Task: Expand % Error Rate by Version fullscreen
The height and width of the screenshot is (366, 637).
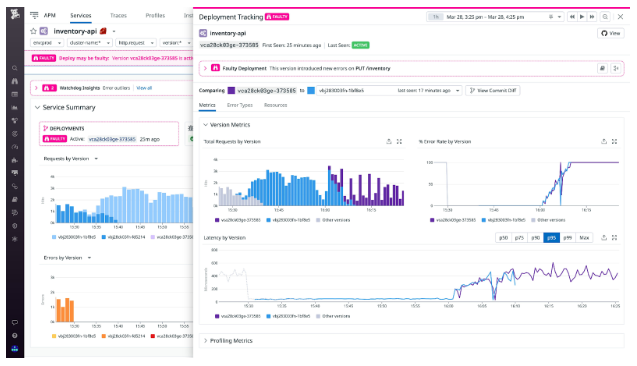Action: pyautogui.click(x=614, y=141)
